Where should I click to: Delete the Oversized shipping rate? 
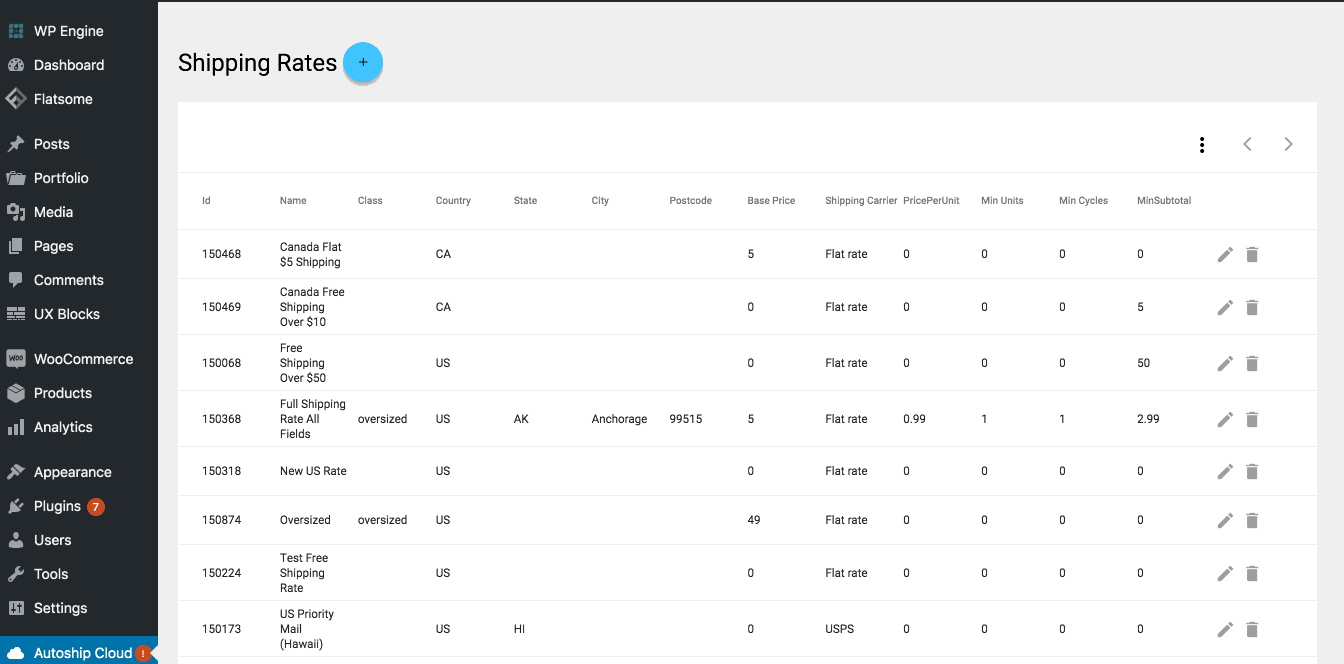coord(1252,520)
